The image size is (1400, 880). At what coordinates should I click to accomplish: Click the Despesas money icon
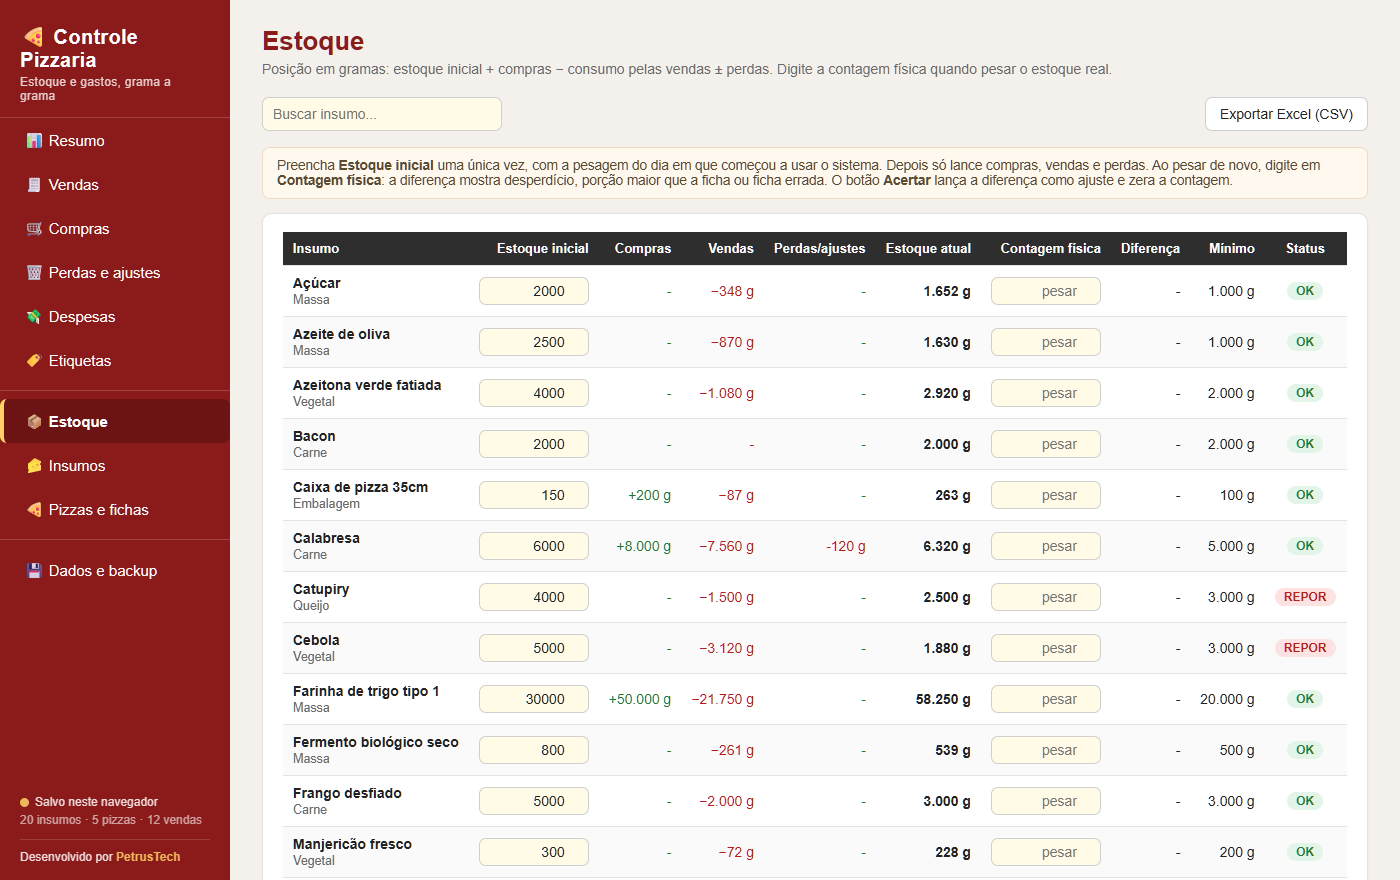[x=34, y=317]
